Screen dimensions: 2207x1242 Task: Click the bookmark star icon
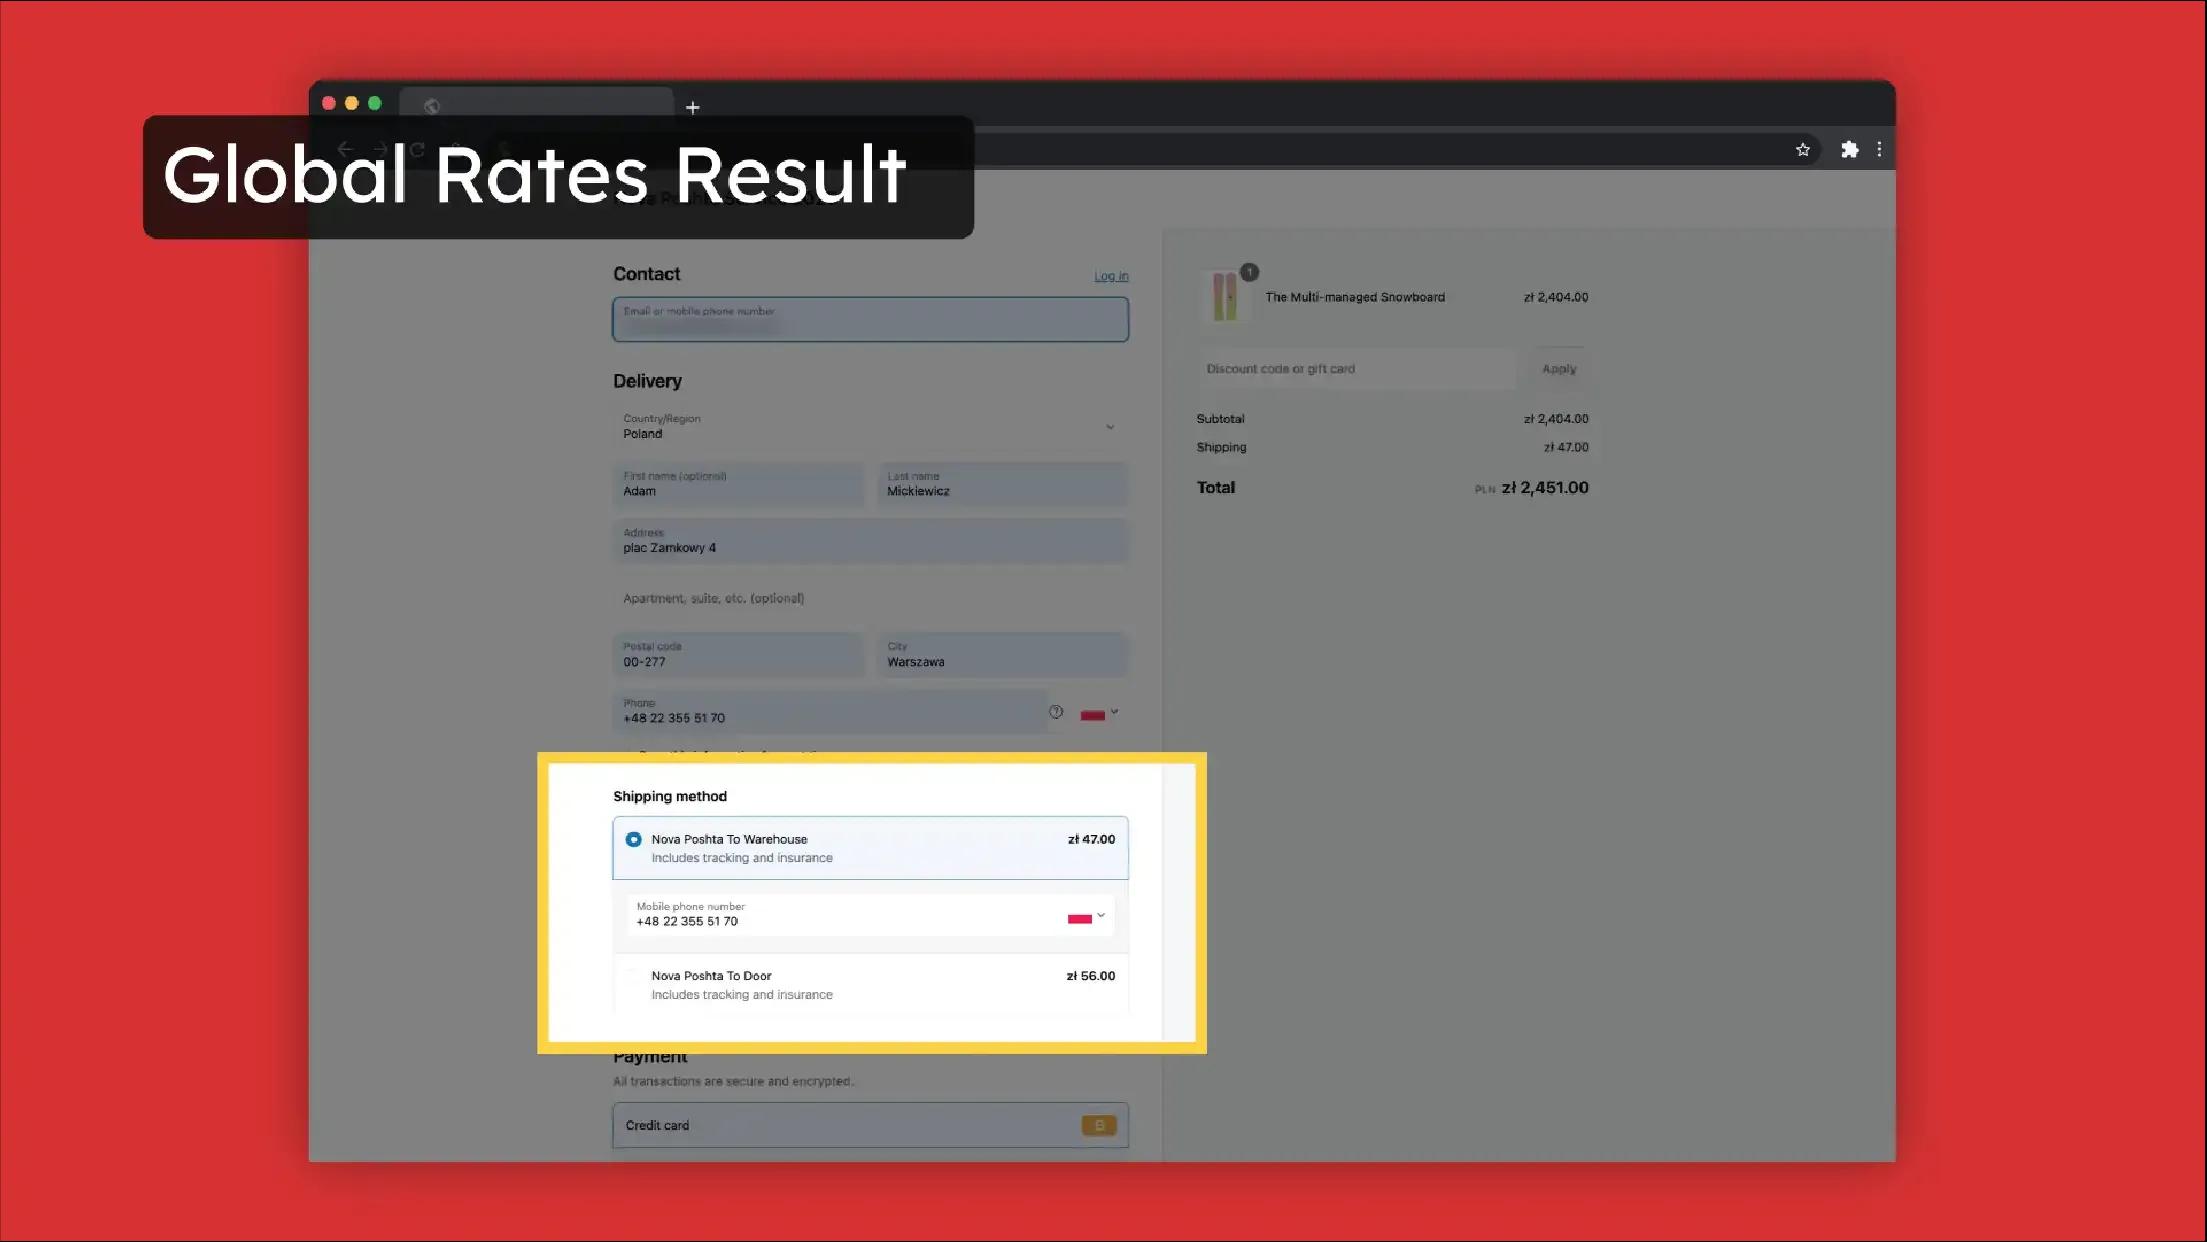[1802, 150]
